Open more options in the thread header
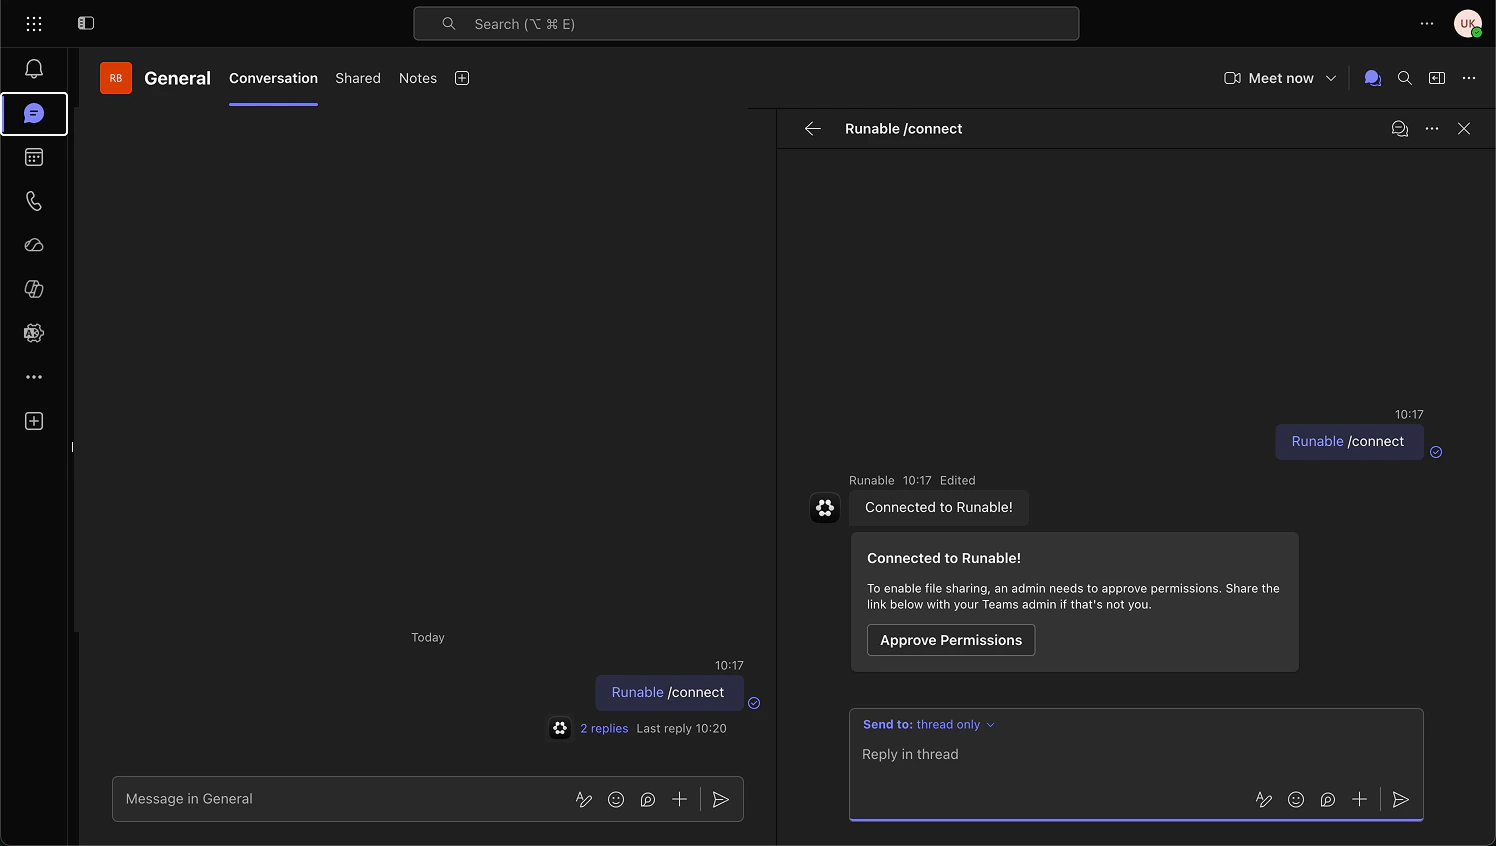This screenshot has width=1496, height=846. 1432,128
